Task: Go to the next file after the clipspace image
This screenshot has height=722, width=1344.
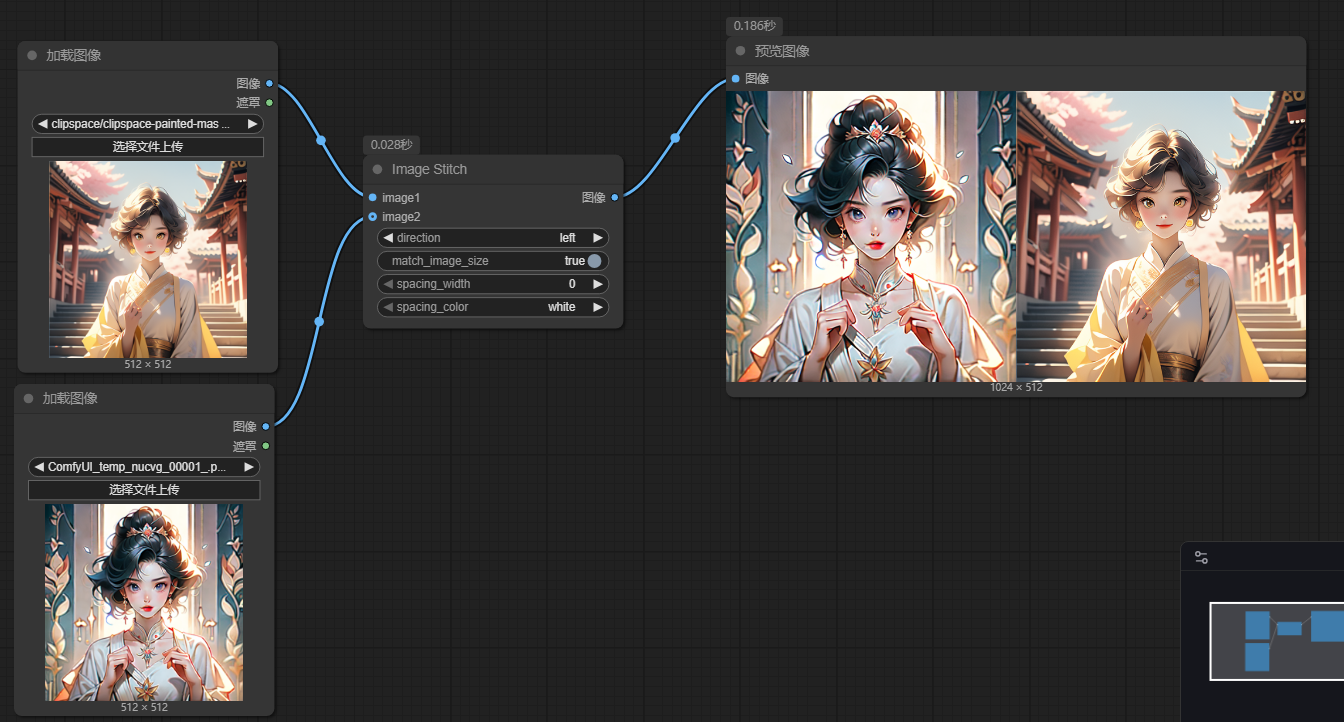Action: click(x=252, y=124)
